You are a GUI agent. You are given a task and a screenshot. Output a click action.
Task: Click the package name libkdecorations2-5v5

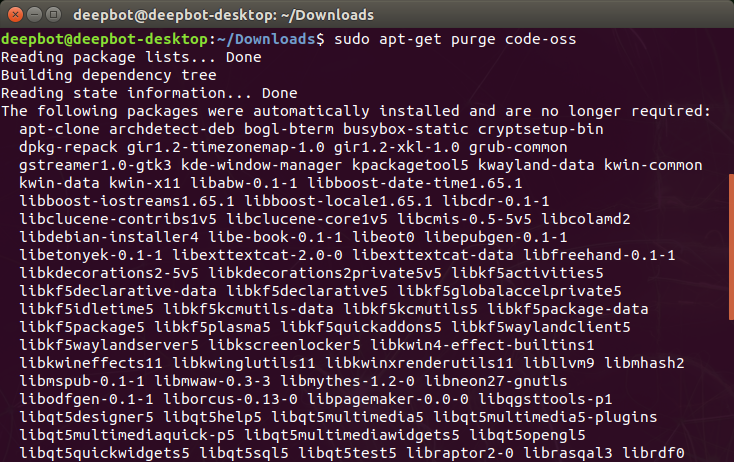click(x=109, y=273)
